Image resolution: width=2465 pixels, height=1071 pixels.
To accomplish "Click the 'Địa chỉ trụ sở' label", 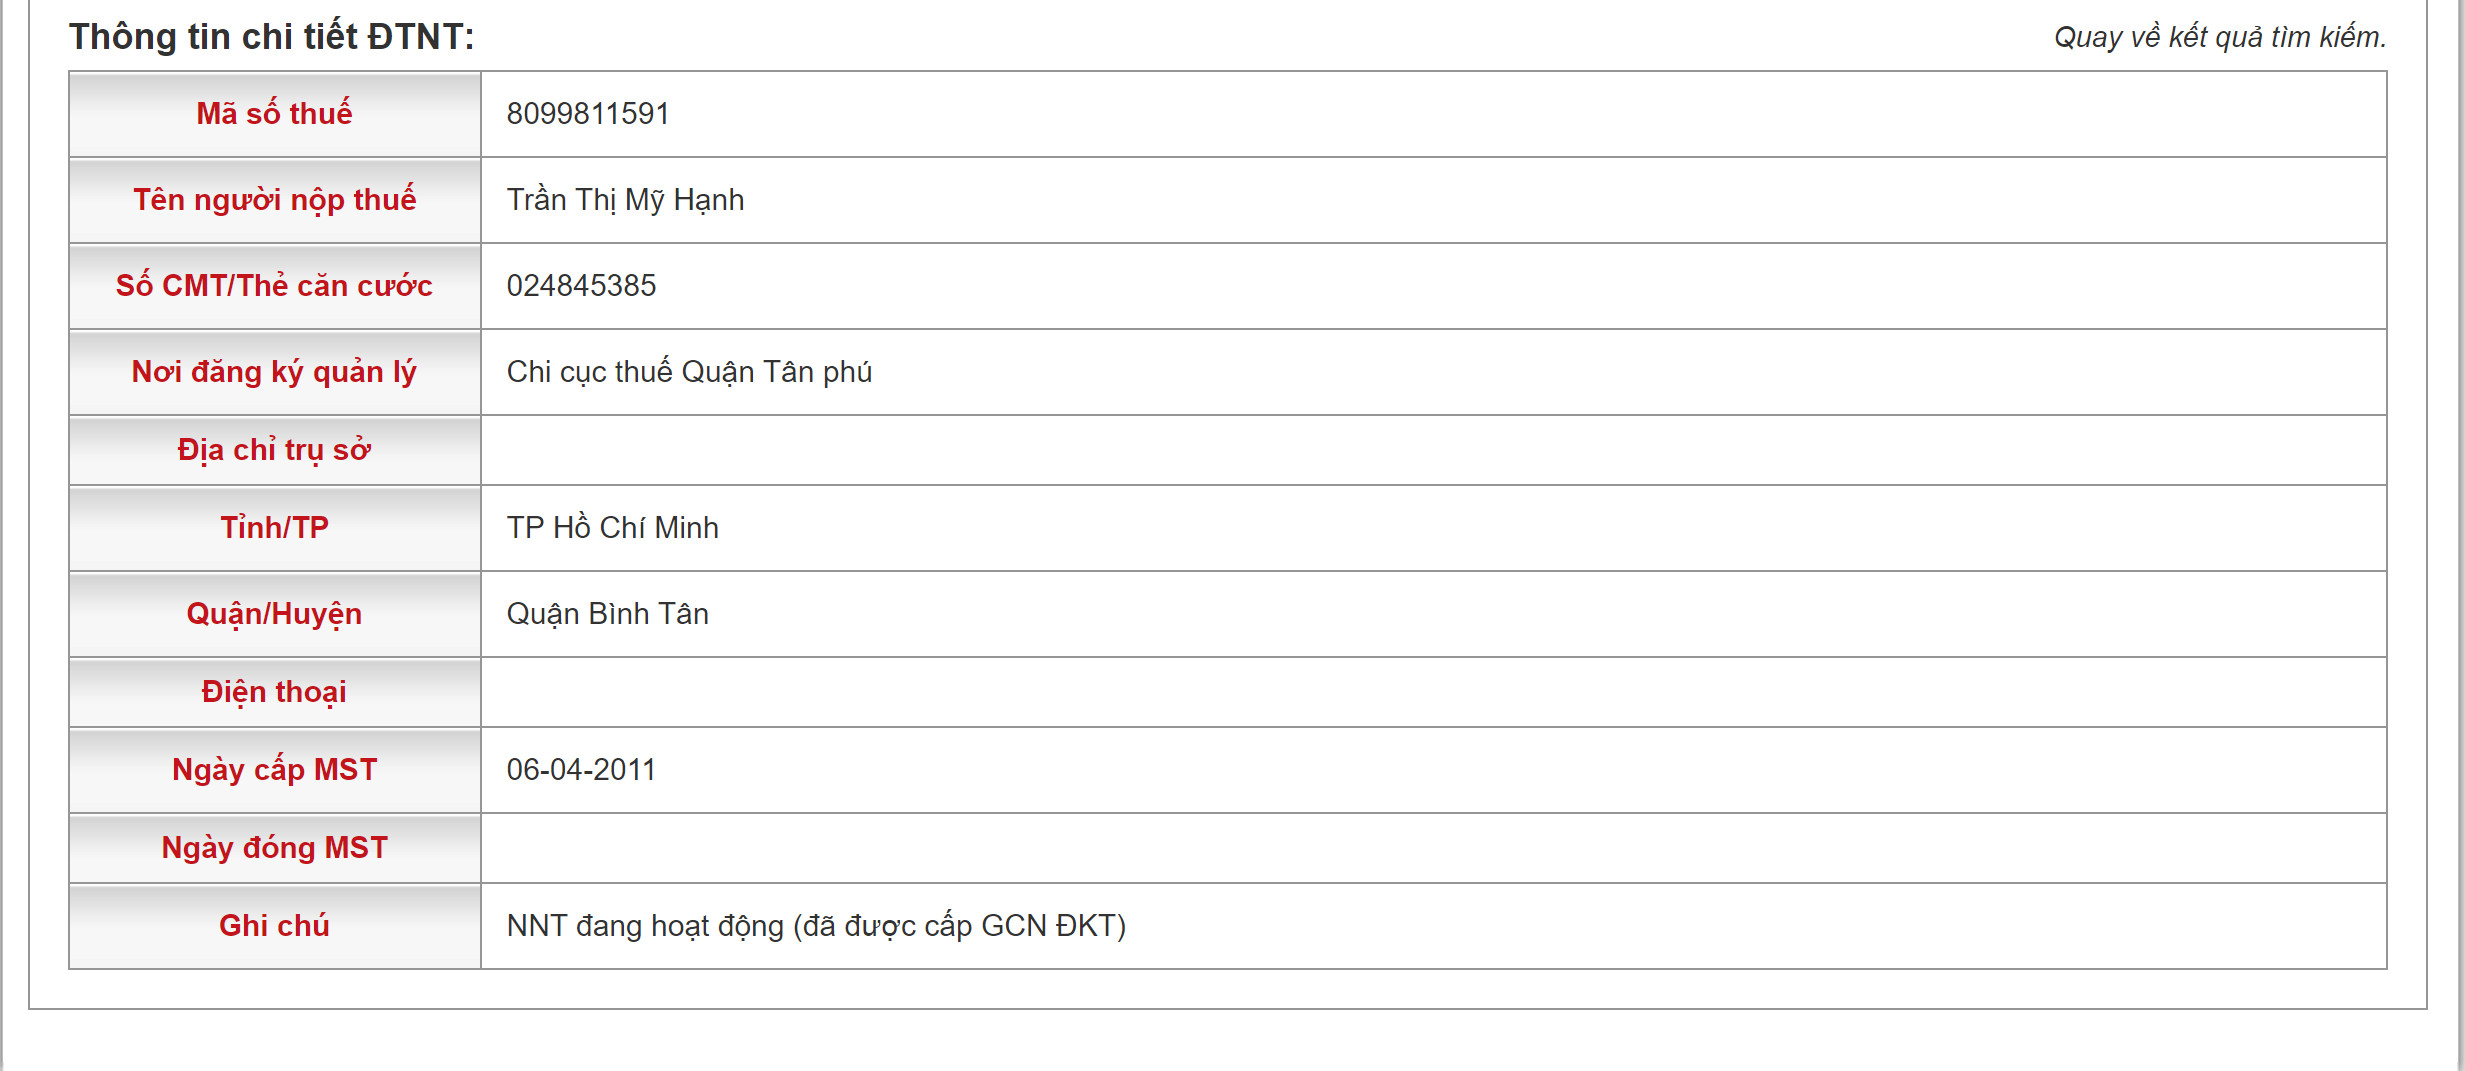I will point(274,450).
